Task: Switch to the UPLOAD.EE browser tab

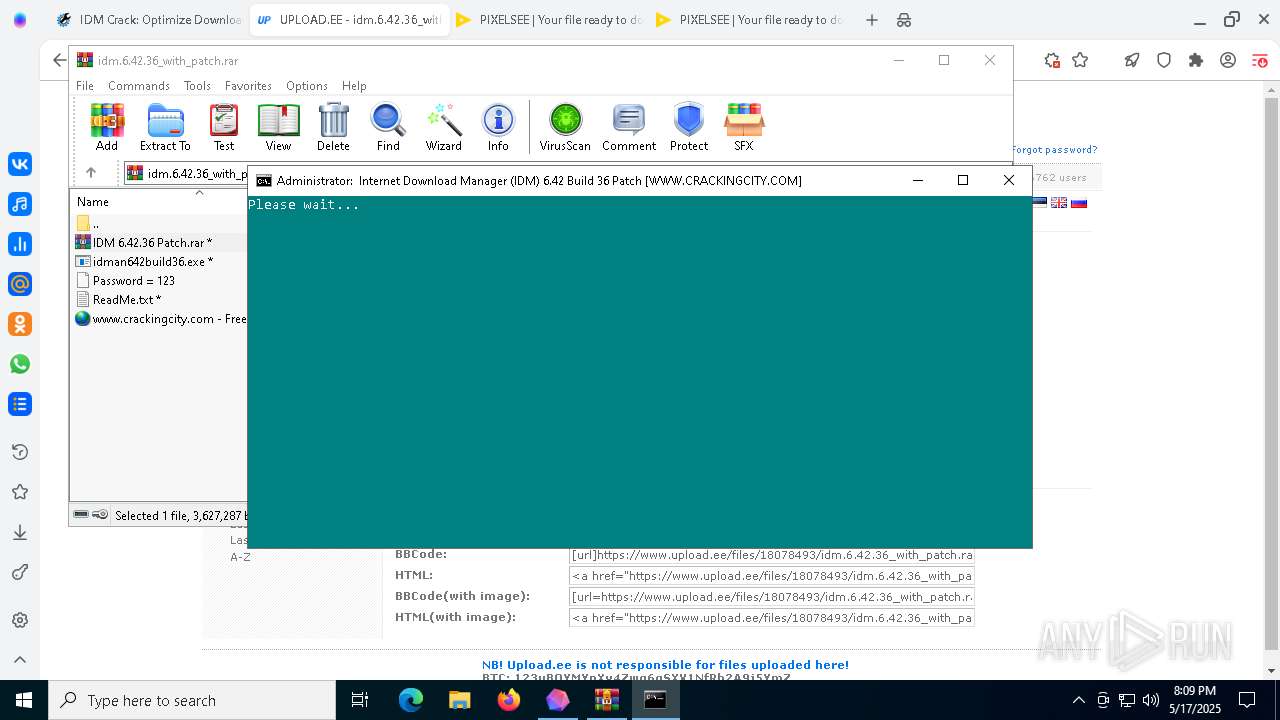Action: [x=349, y=20]
